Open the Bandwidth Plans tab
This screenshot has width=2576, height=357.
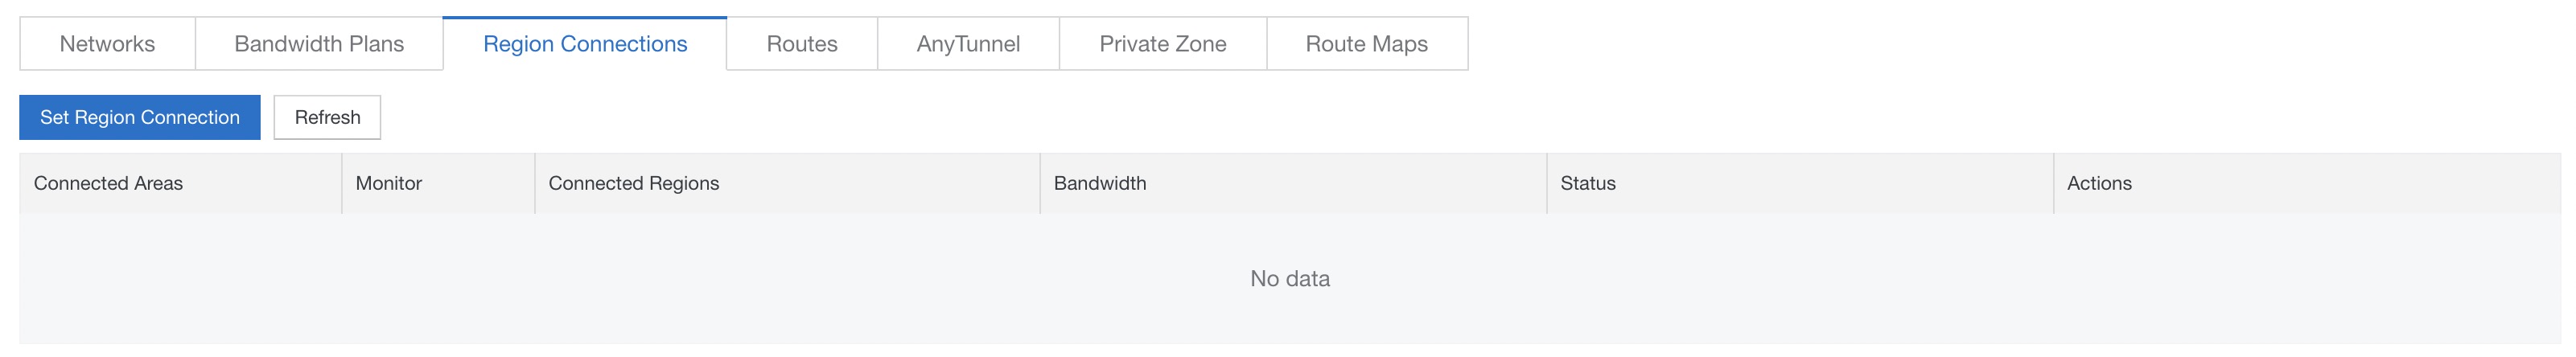coord(319,44)
